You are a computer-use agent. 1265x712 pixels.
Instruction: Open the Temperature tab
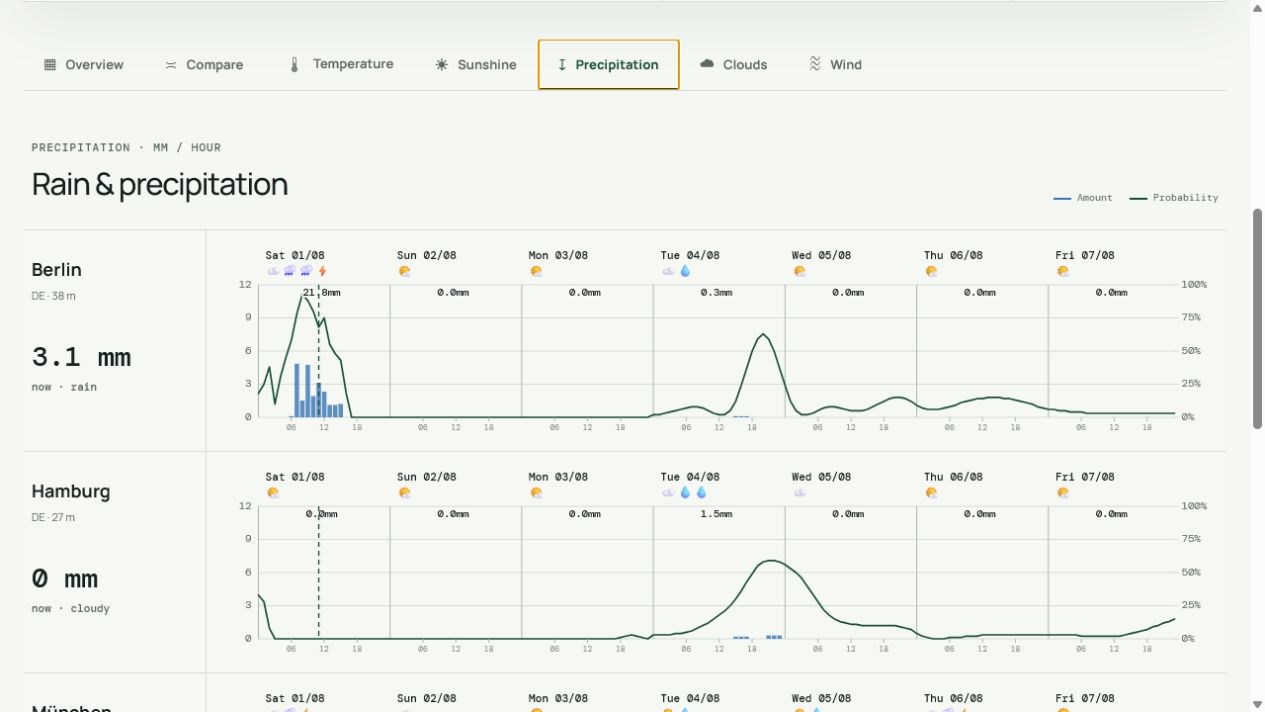coord(340,64)
